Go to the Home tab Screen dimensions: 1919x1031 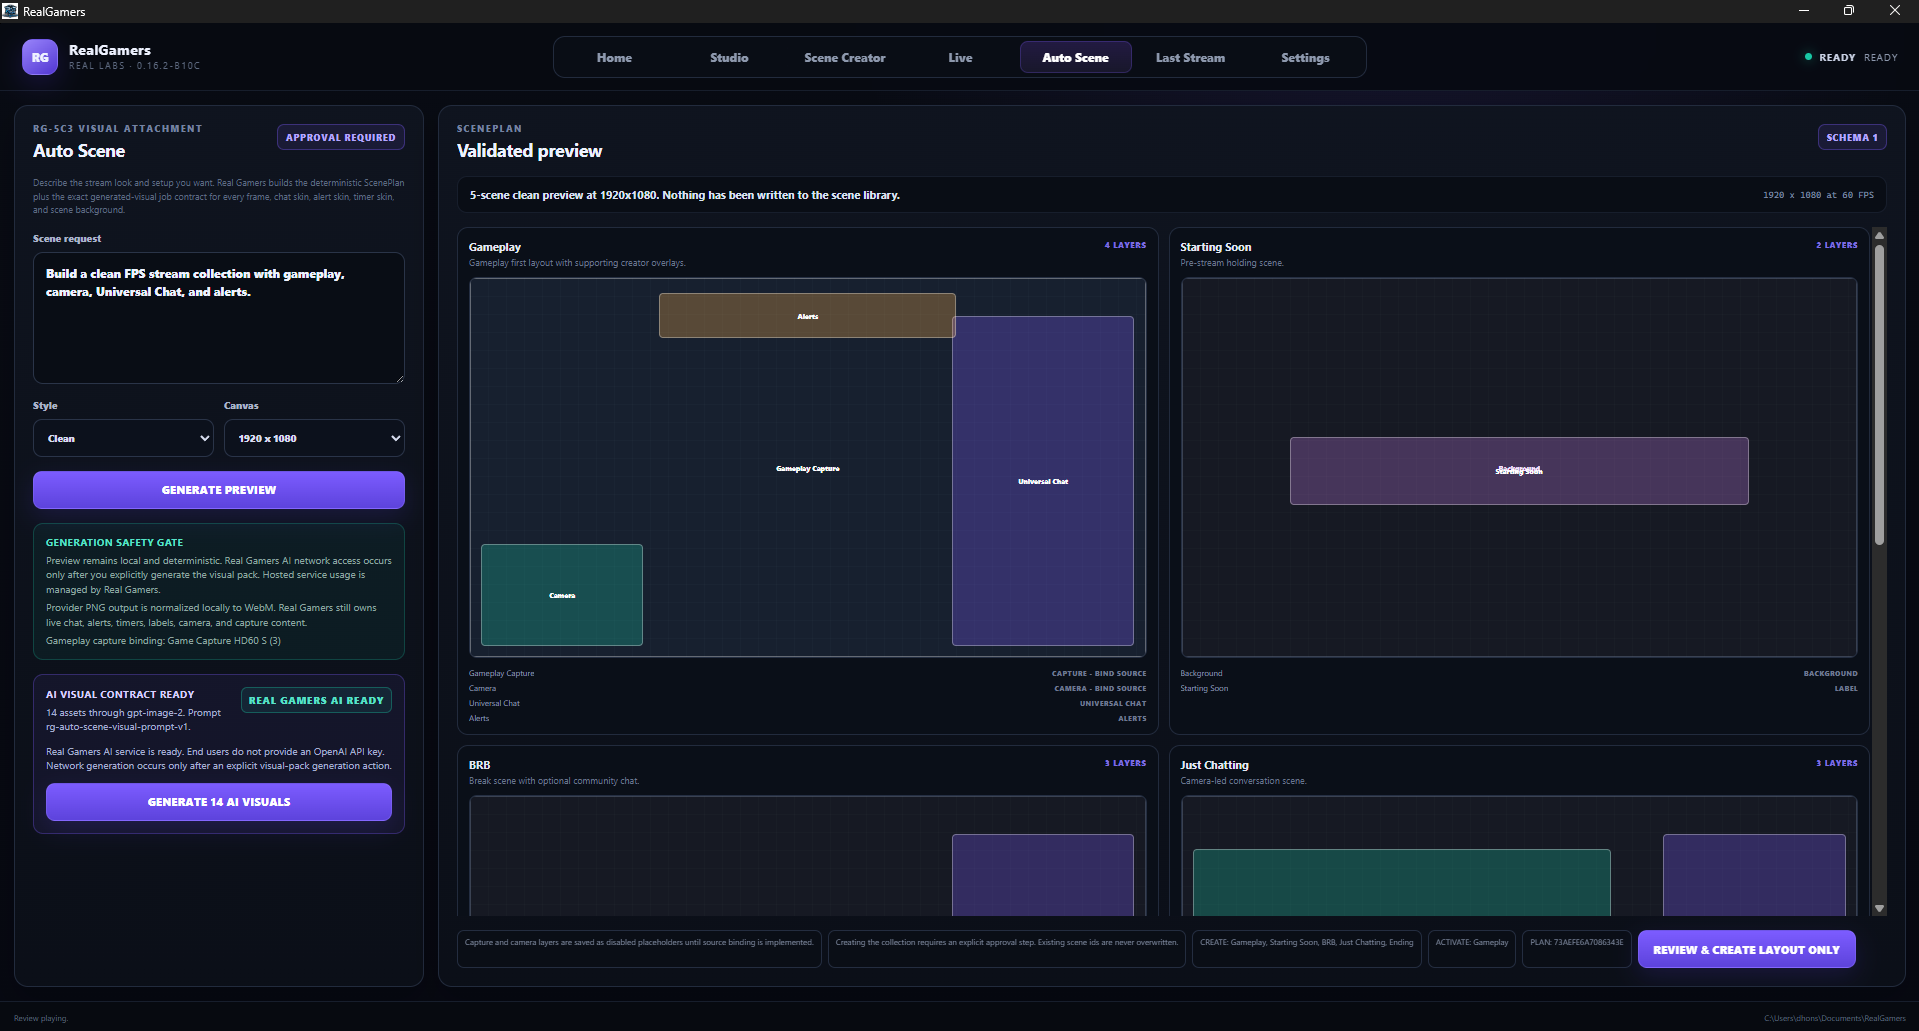(614, 58)
